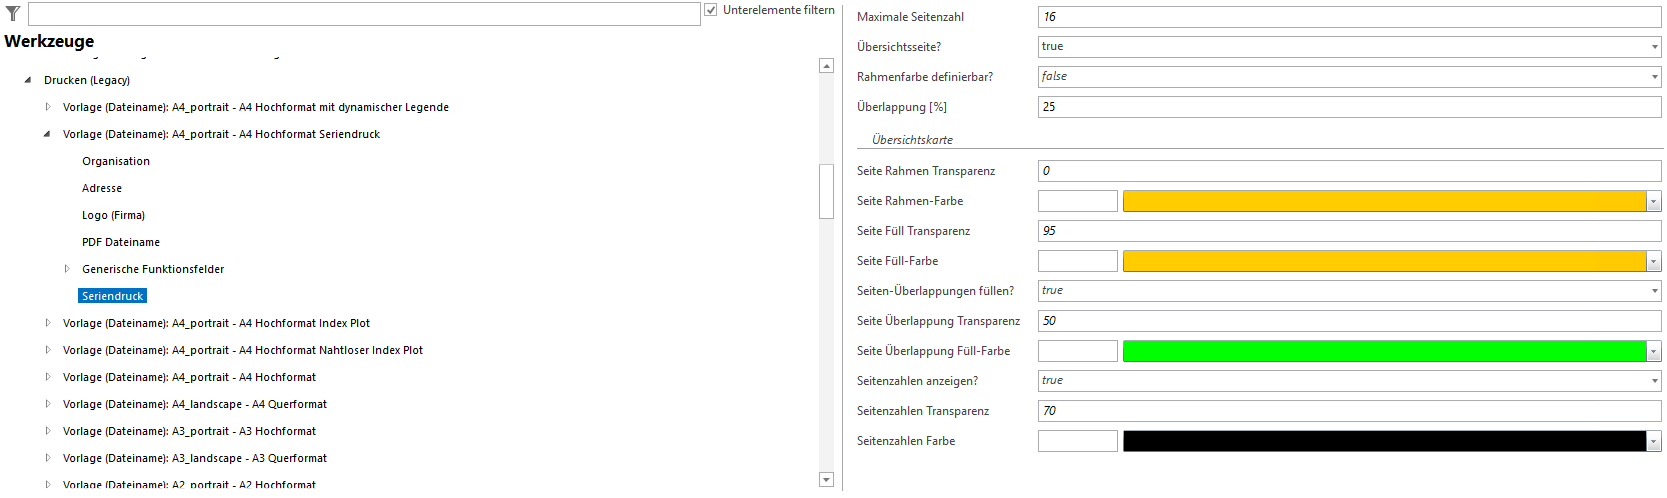Screen dimensions: 1667x498
Task: Click the yellow Seite Rahmen-Farbe swatch
Action: 1384,201
